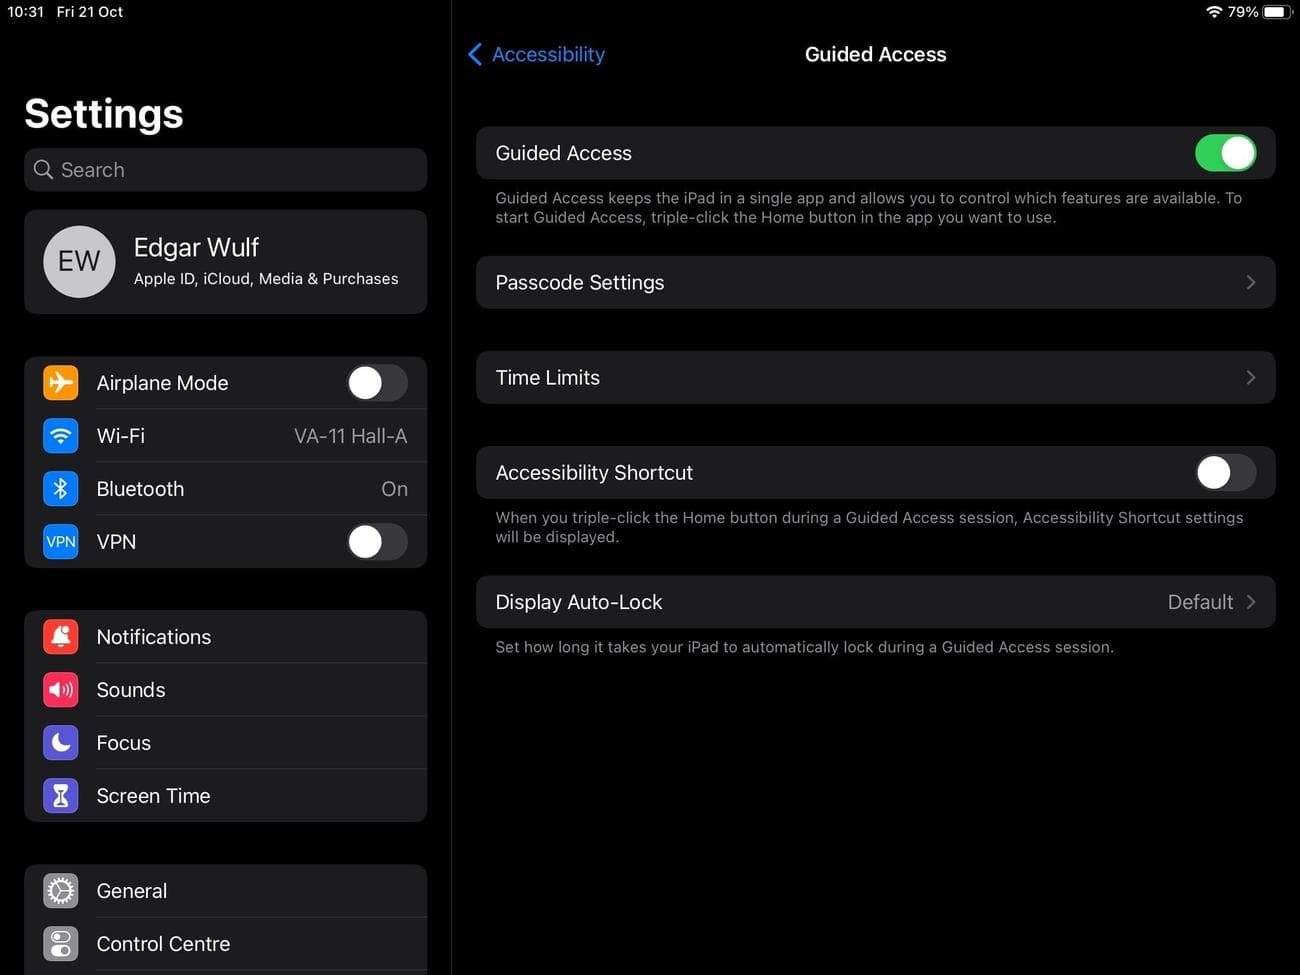
Task: Open Time Limits disclosure arrow
Action: tap(1250, 378)
